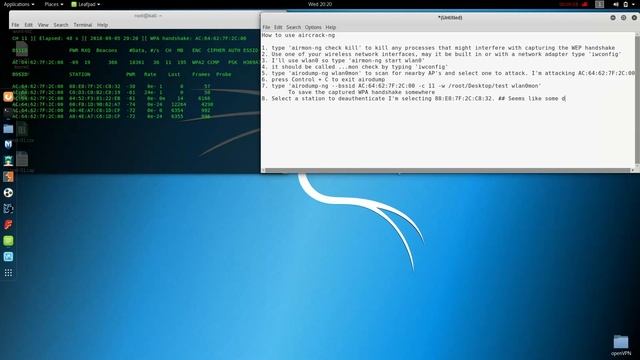Show all applications grid in the dock

(x=8, y=273)
